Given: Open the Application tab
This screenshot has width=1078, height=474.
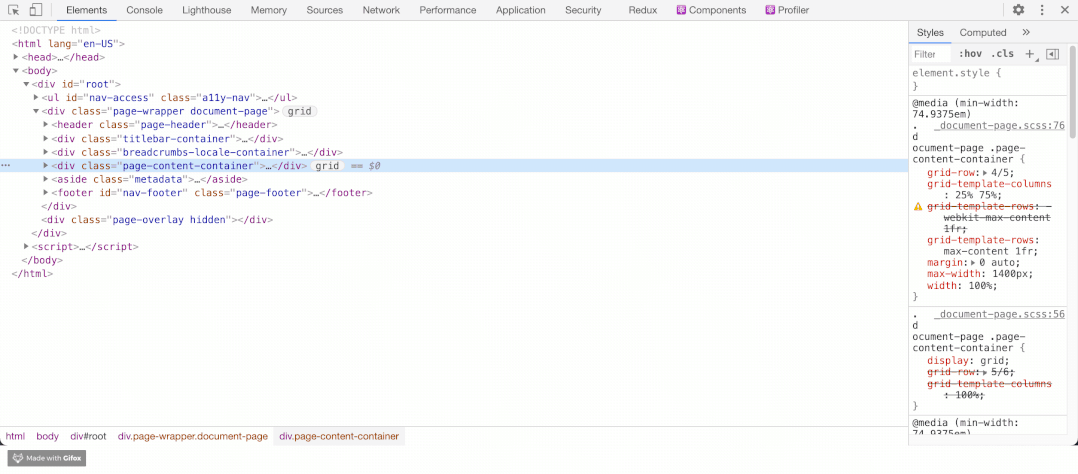Looking at the screenshot, I should (x=520, y=10).
